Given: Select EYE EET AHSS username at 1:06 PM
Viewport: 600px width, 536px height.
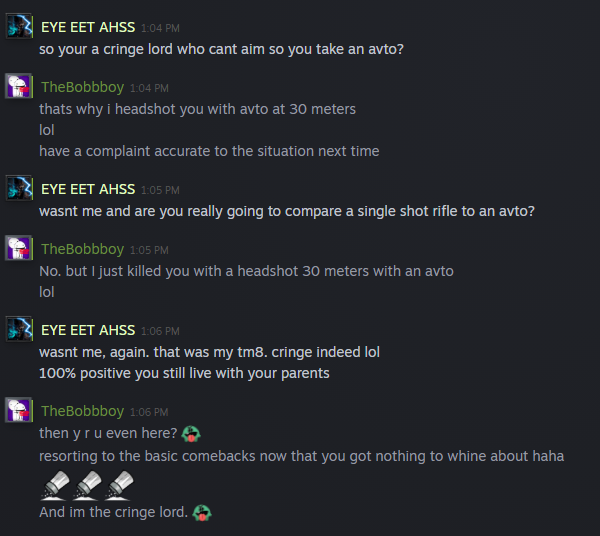Looking at the screenshot, I should (x=88, y=330).
